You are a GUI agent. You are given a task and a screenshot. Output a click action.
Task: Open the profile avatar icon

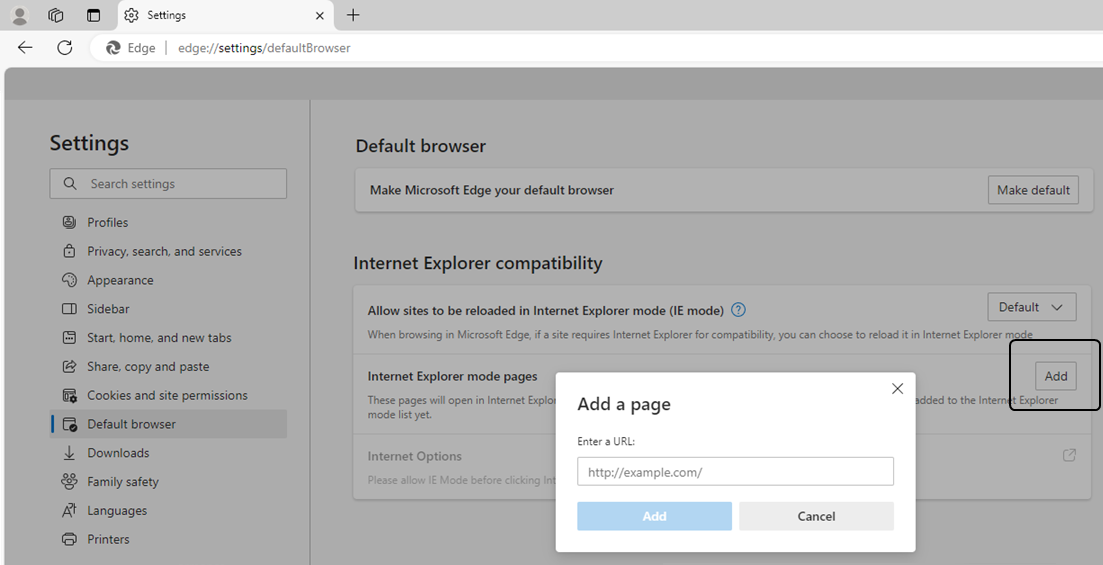coord(19,15)
